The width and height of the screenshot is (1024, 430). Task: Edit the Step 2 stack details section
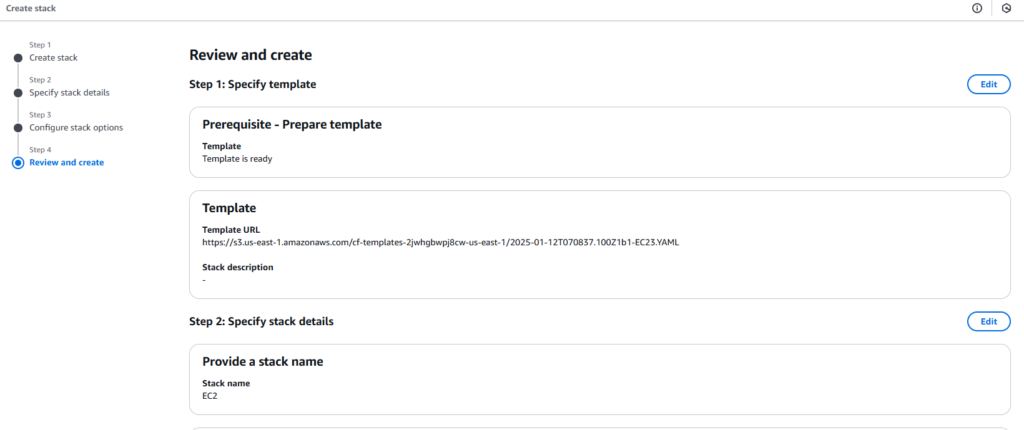coord(988,321)
